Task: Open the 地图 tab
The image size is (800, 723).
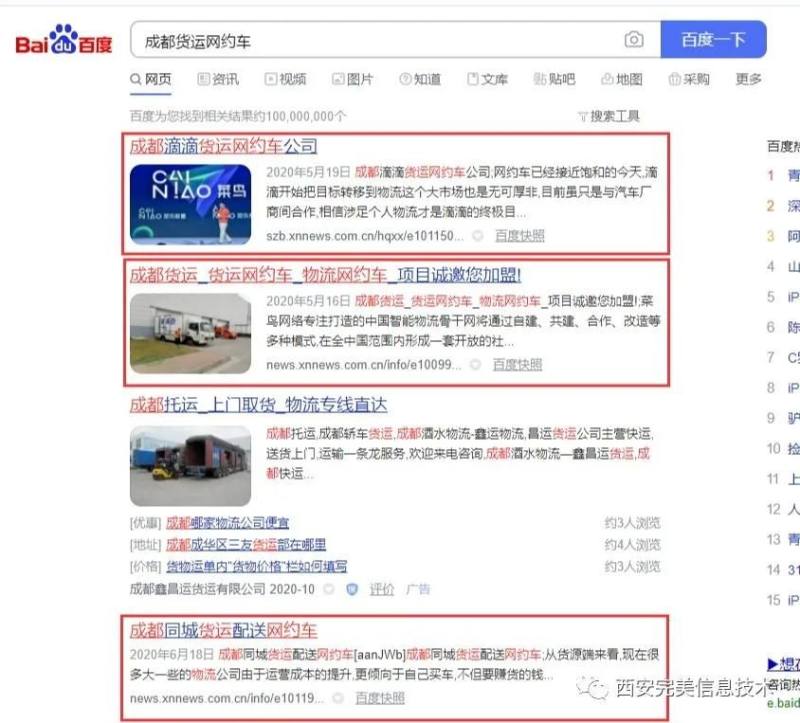Action: pos(622,79)
